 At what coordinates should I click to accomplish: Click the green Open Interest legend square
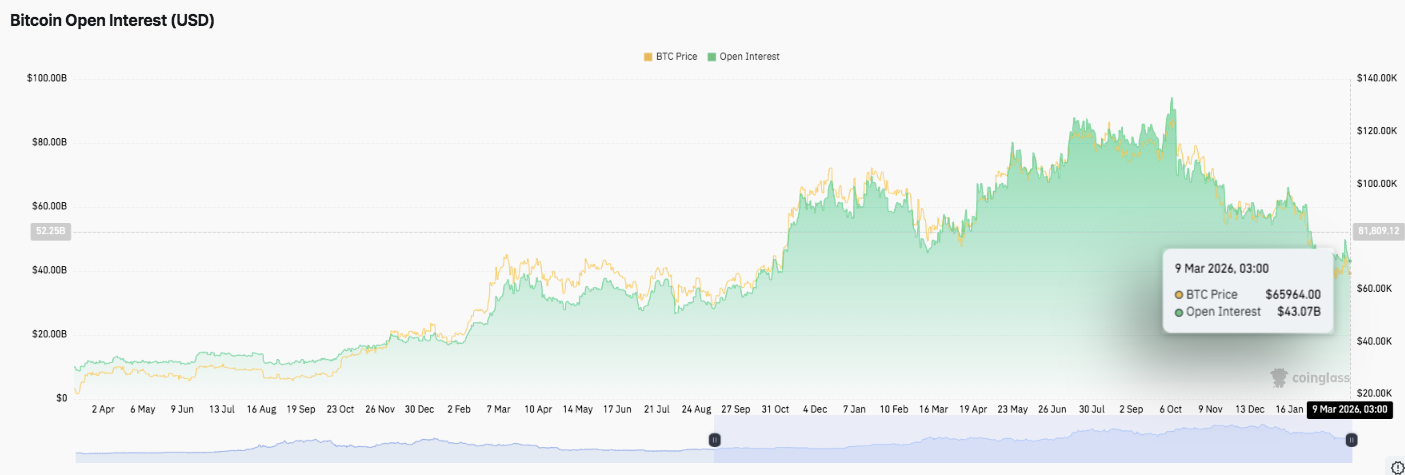pyautogui.click(x=712, y=57)
